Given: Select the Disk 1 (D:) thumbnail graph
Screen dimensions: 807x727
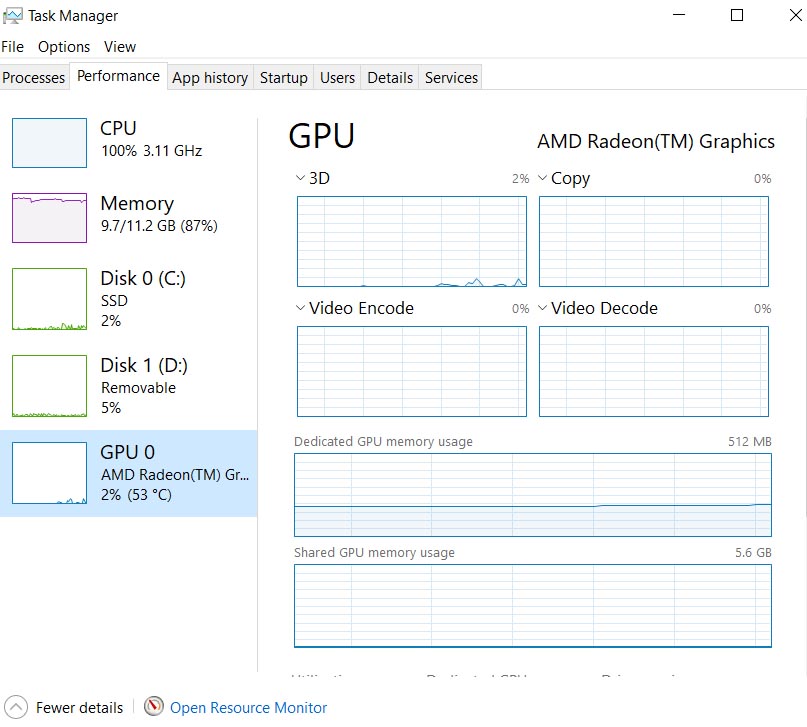Looking at the screenshot, I should 49,386.
